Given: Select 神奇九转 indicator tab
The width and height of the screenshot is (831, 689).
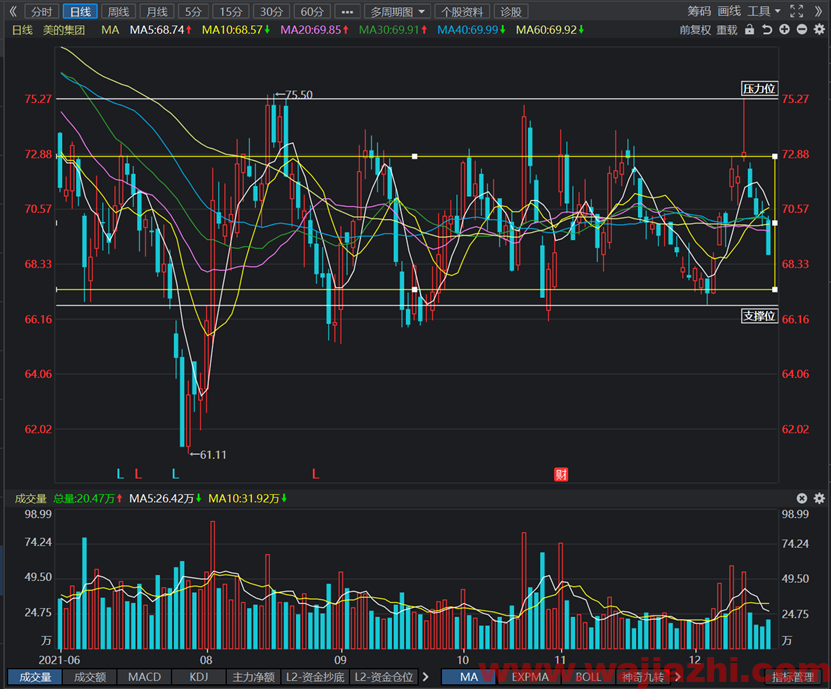Looking at the screenshot, I should (x=643, y=677).
